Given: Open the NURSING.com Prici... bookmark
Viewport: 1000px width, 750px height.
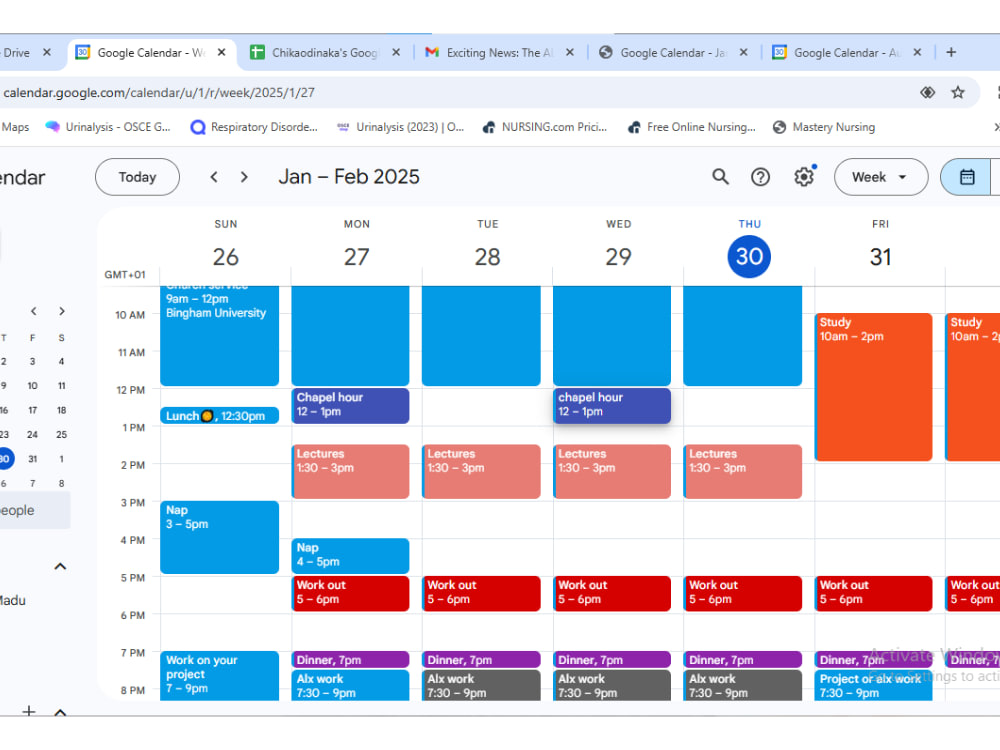Looking at the screenshot, I should click(545, 127).
